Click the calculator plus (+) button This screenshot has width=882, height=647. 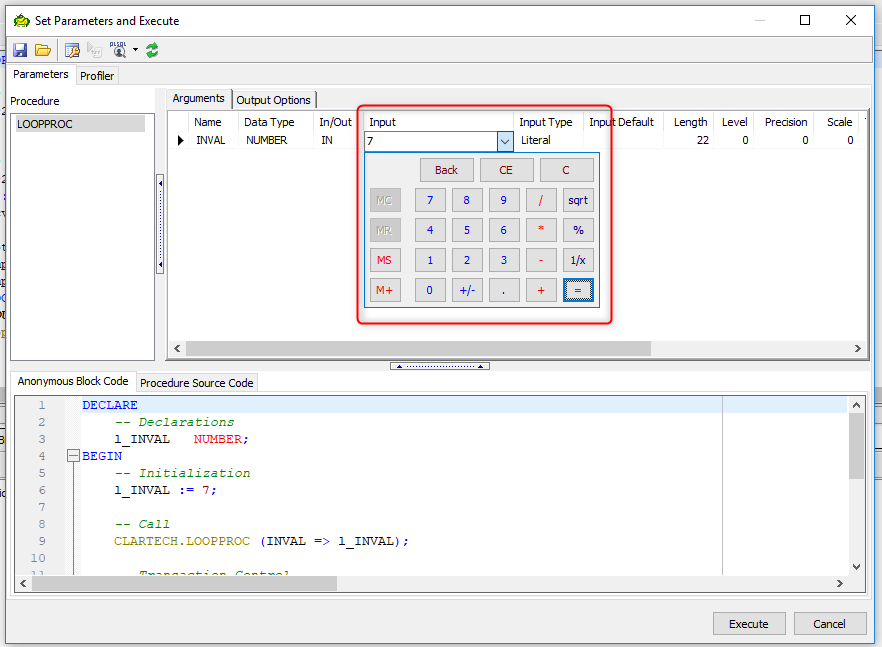541,290
